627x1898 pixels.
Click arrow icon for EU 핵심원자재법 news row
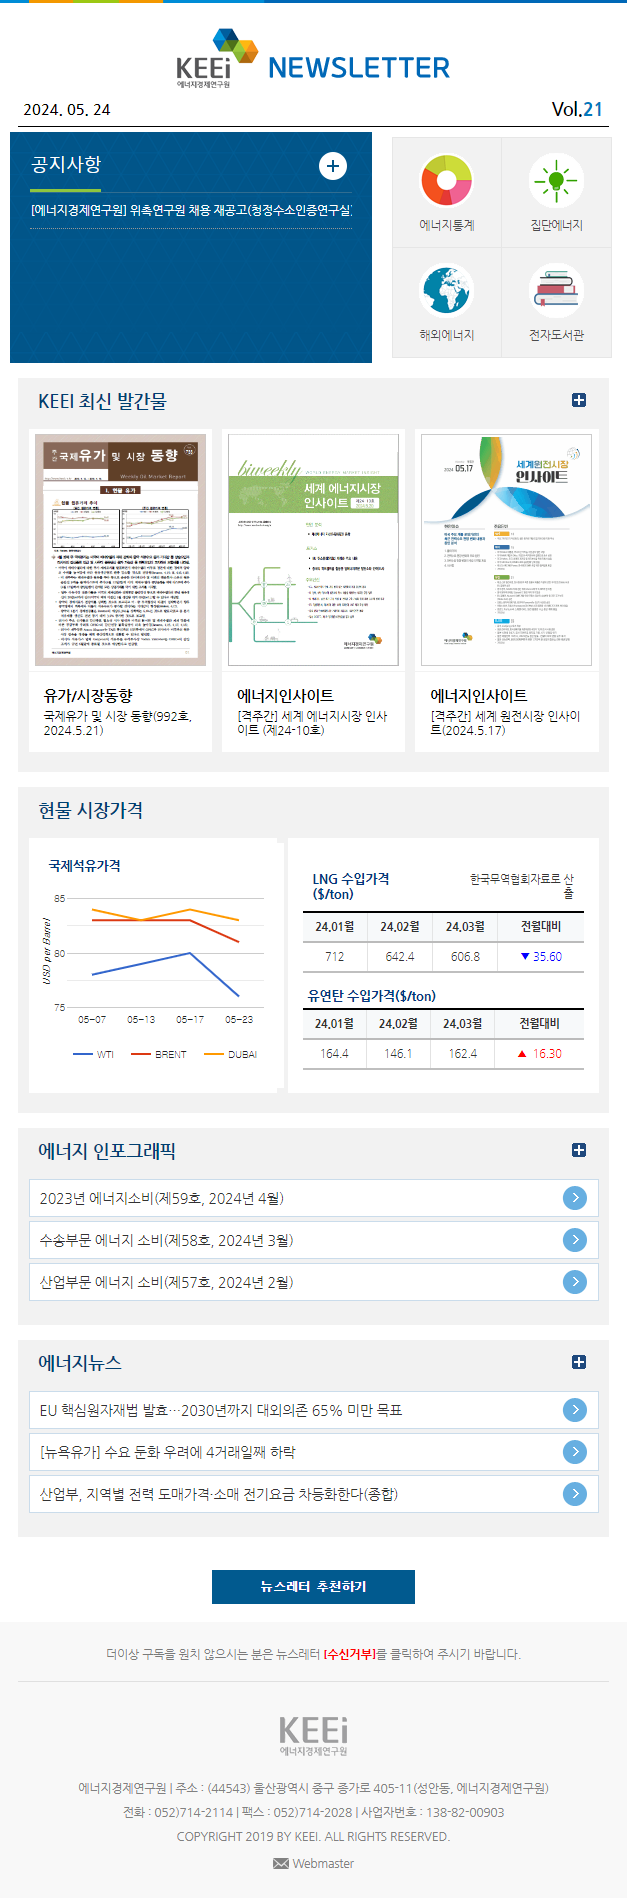click(x=575, y=1410)
